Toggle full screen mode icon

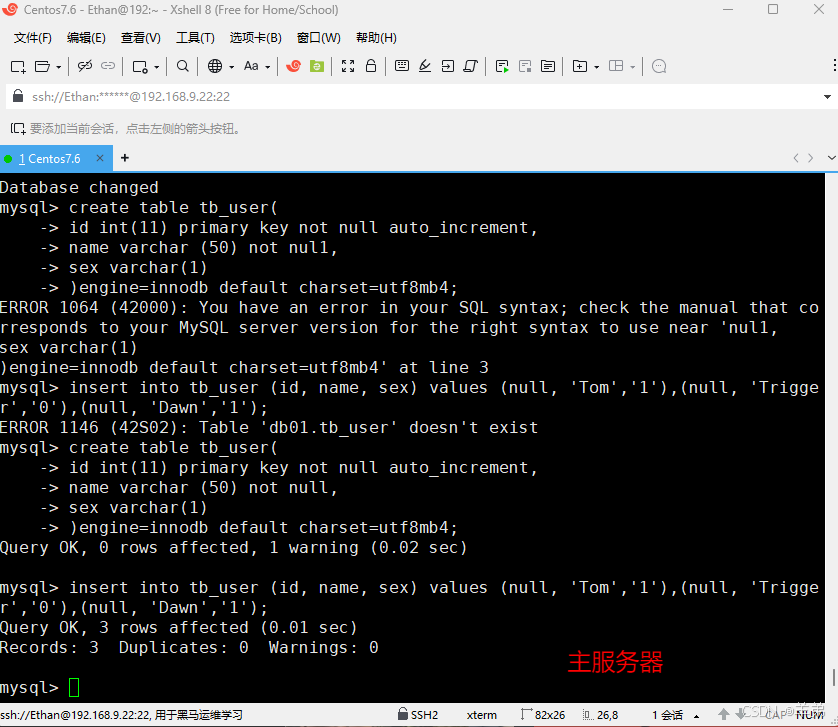point(348,66)
